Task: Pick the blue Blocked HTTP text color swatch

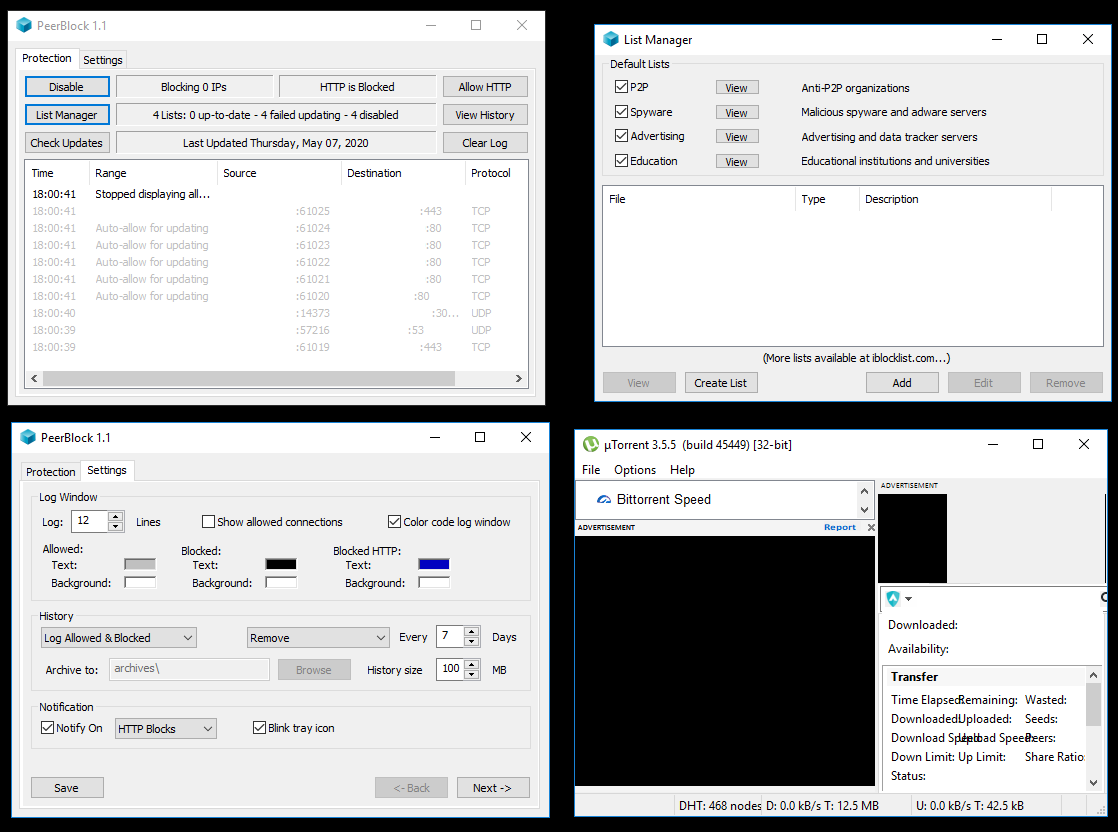Action: click(x=434, y=564)
